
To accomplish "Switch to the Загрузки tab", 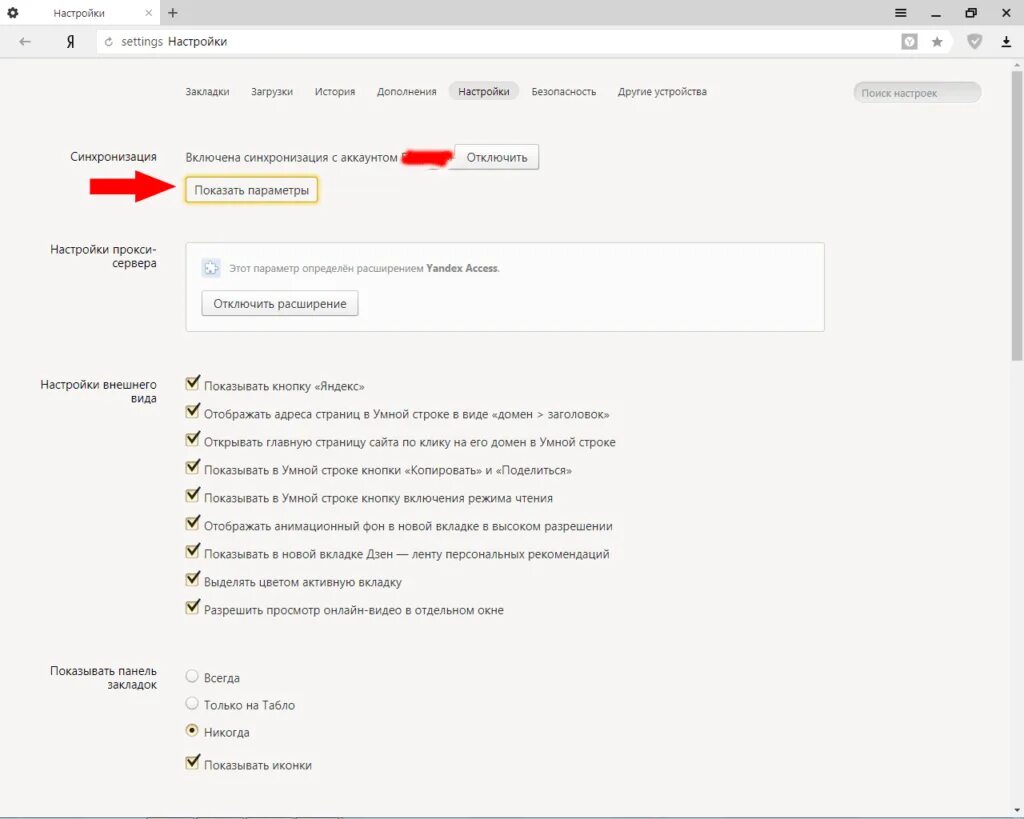I will point(272,91).
